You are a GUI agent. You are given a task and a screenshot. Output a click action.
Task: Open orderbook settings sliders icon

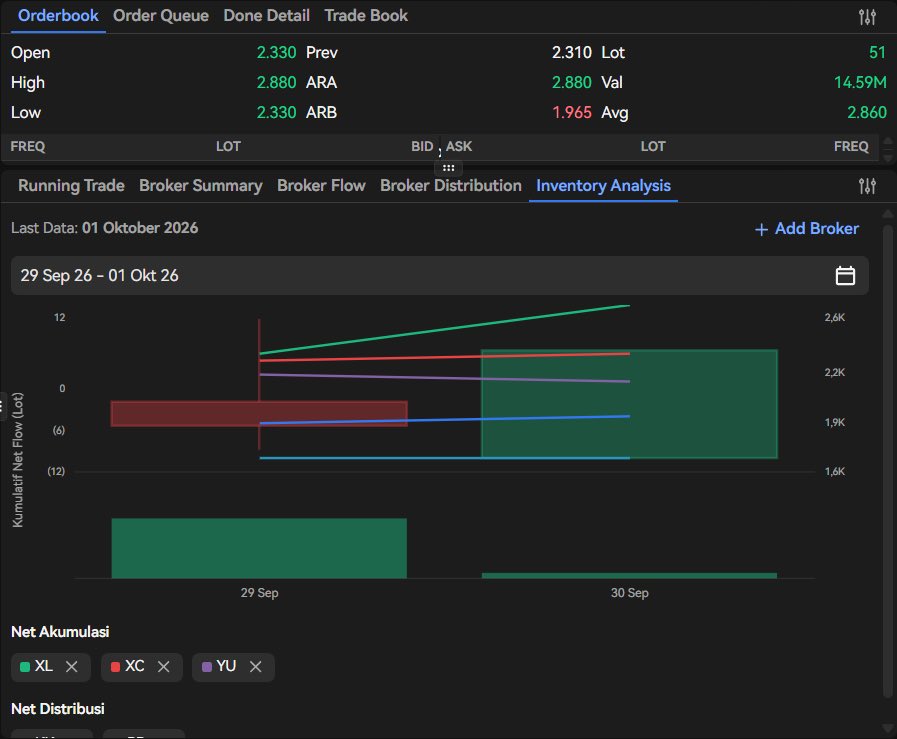pyautogui.click(x=867, y=17)
